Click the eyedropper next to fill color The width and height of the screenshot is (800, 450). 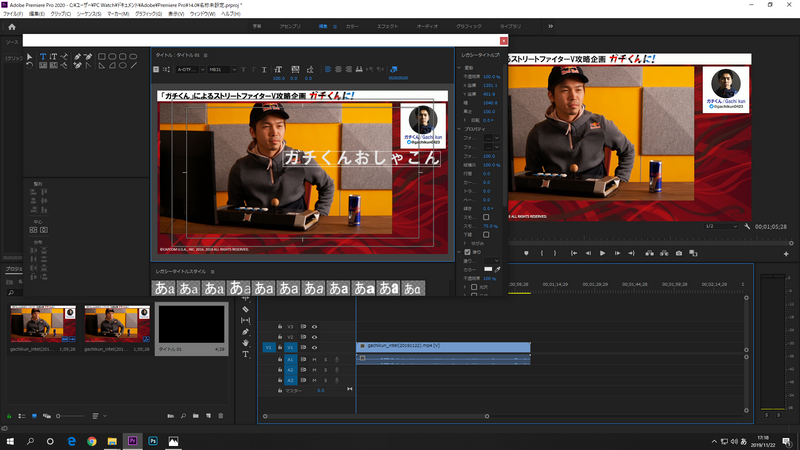498,269
